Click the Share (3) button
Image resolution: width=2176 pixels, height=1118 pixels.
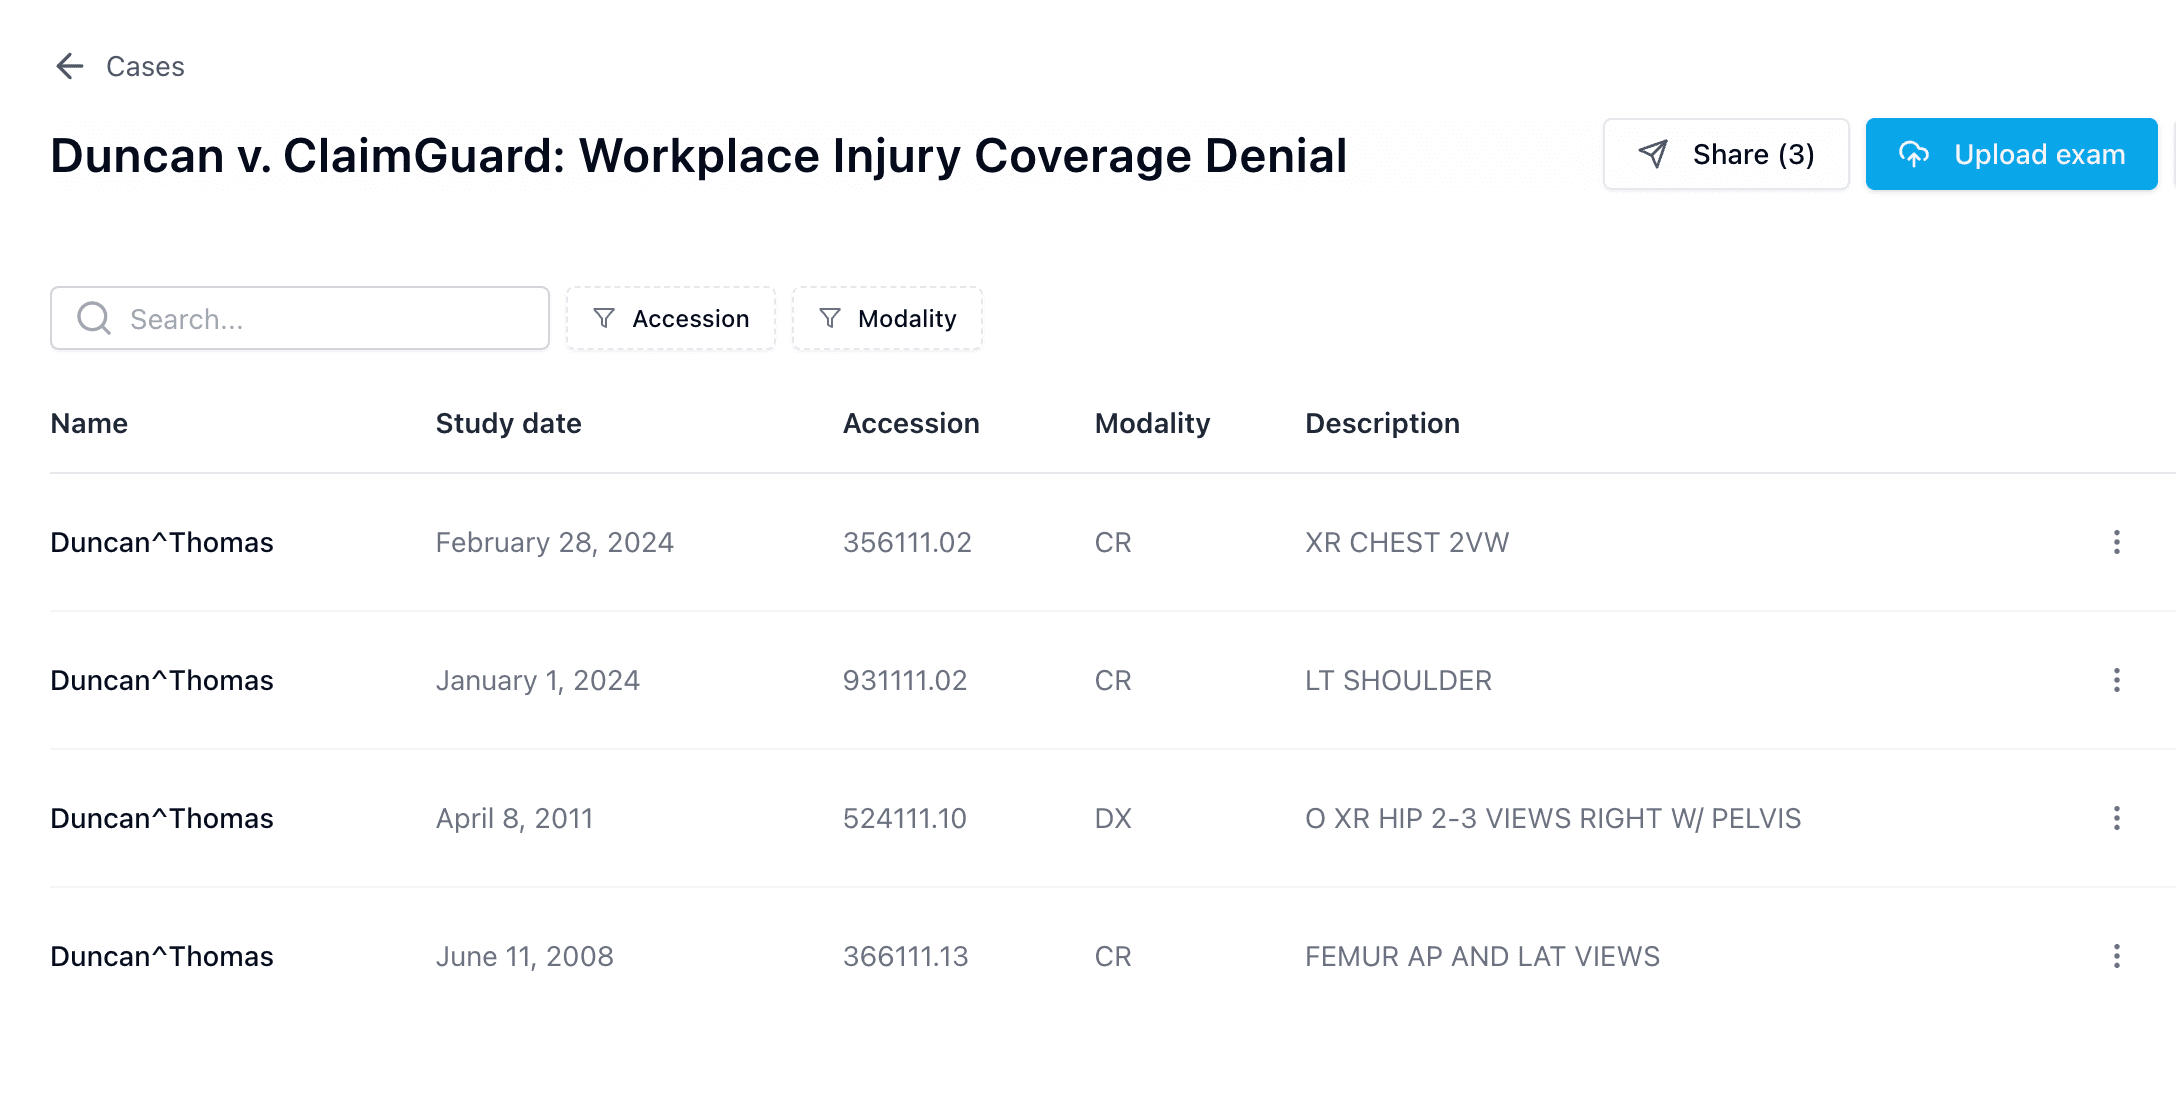point(1726,154)
